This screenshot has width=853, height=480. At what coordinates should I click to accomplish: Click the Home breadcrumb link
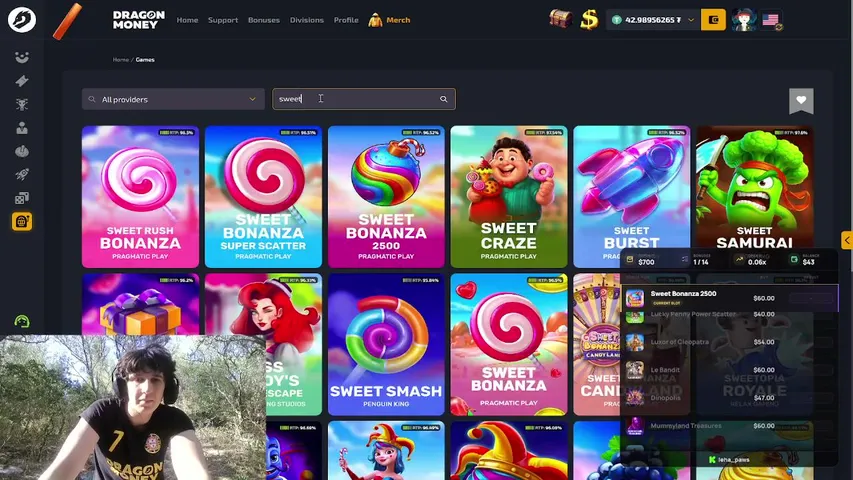tap(121, 60)
